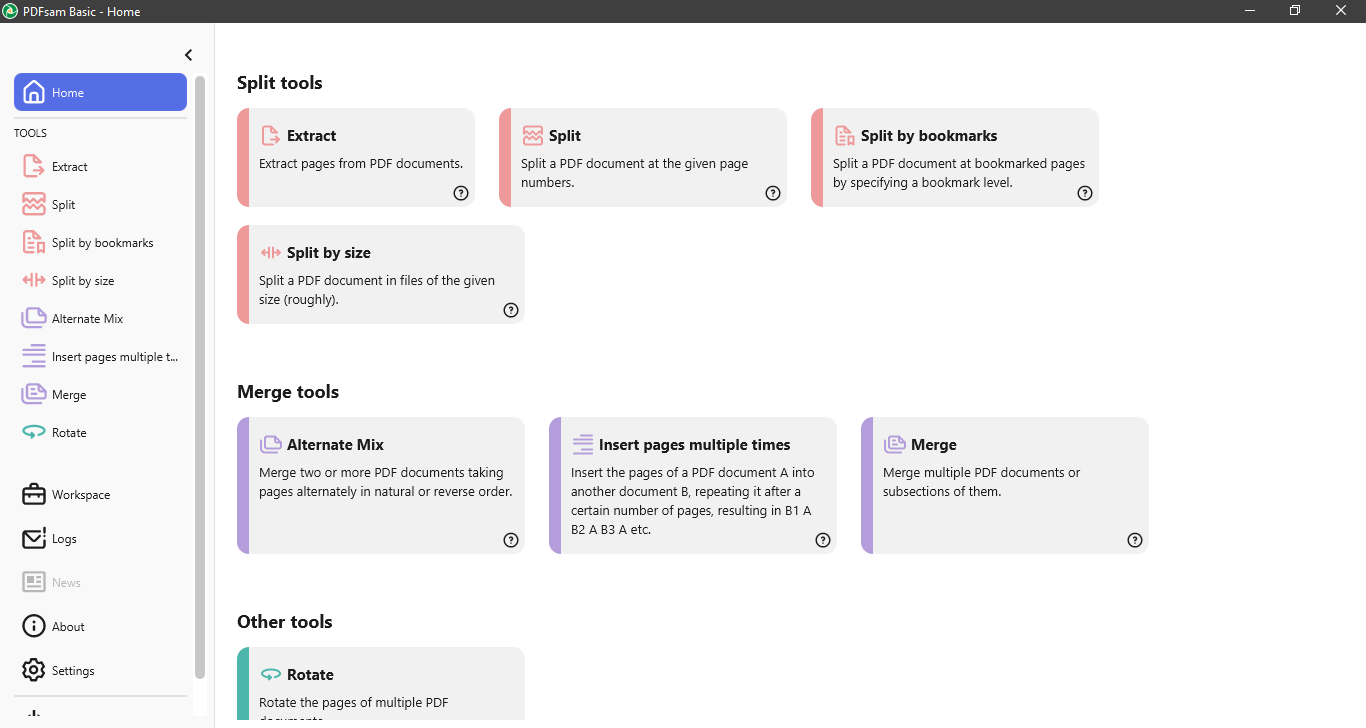1366x728 pixels.
Task: Select 'Alternate Mix' label in sidebar
Action: pyautogui.click(x=88, y=319)
